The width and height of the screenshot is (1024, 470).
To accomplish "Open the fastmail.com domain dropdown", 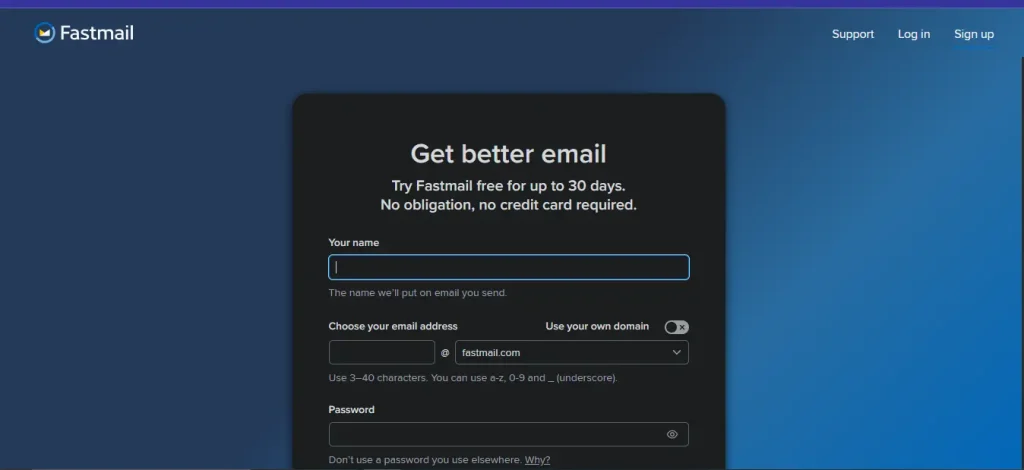I will click(571, 352).
